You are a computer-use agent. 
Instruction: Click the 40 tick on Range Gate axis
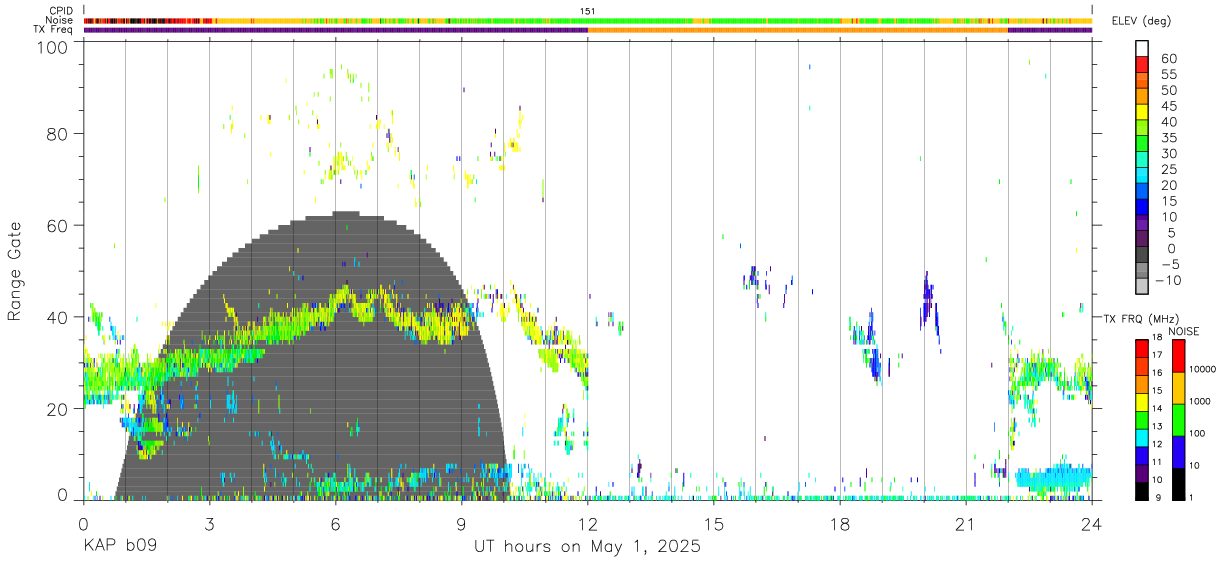coord(58,317)
